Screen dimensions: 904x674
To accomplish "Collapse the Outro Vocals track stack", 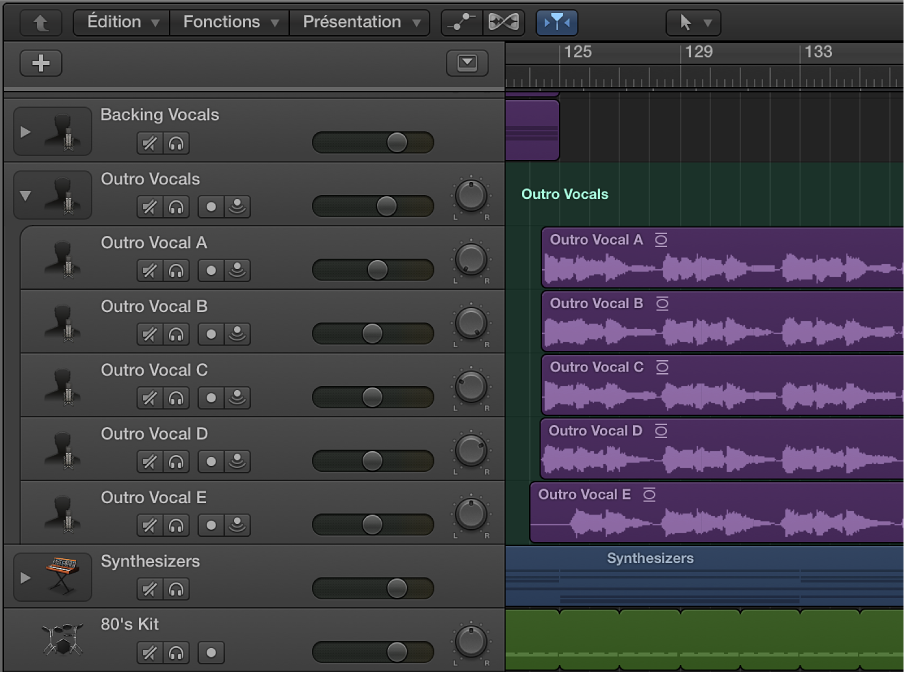I will coord(25,195).
